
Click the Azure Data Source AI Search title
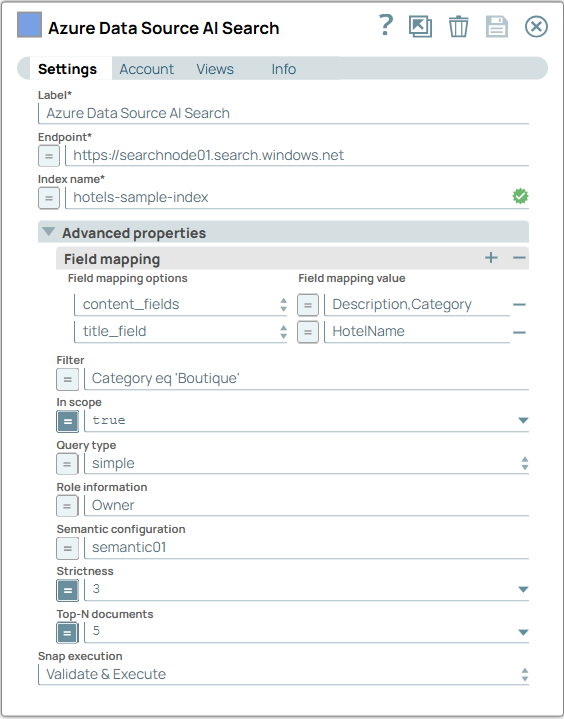coord(164,28)
